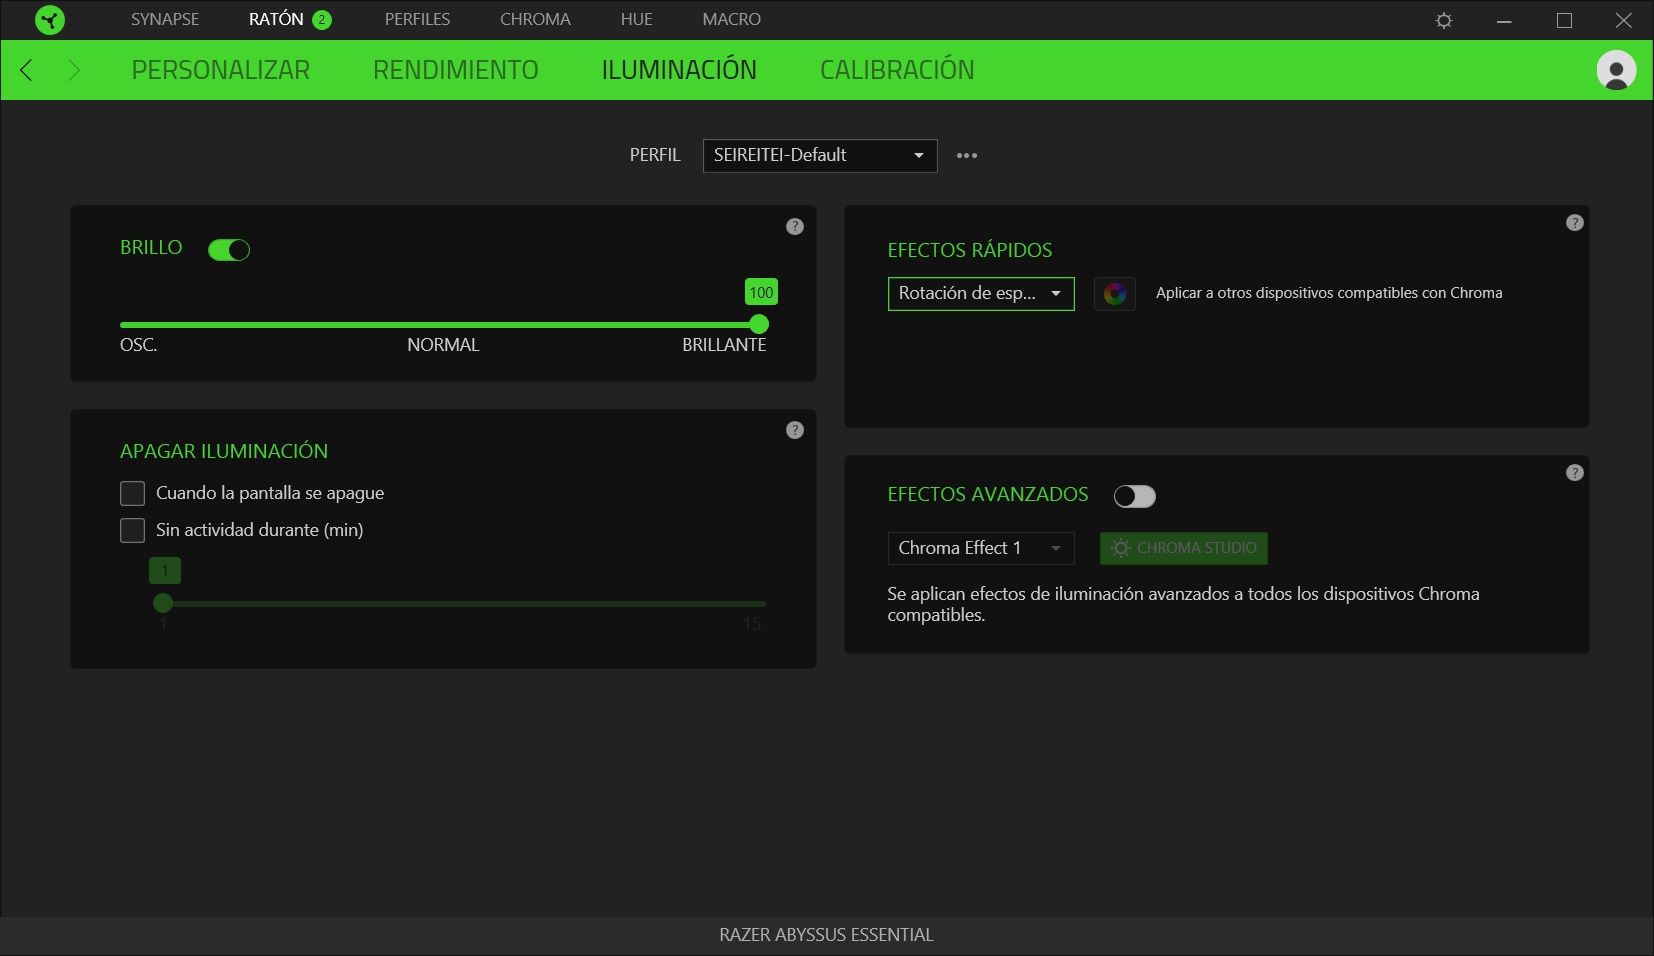Enable the Efectos Avanzados switch
The image size is (1654, 956).
[1135, 496]
